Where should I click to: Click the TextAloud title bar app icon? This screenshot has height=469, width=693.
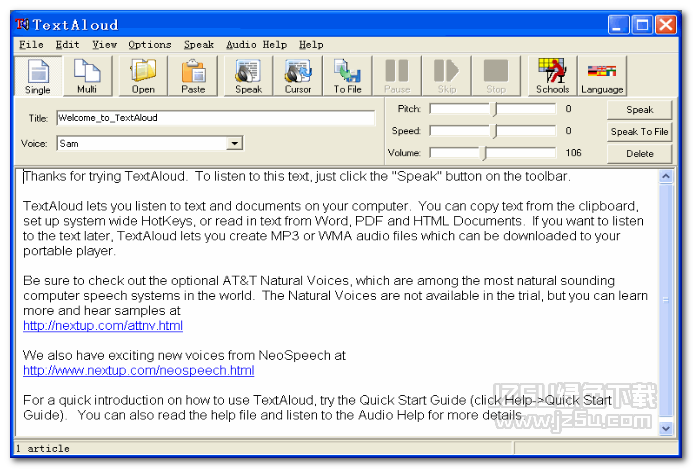tap(22, 24)
